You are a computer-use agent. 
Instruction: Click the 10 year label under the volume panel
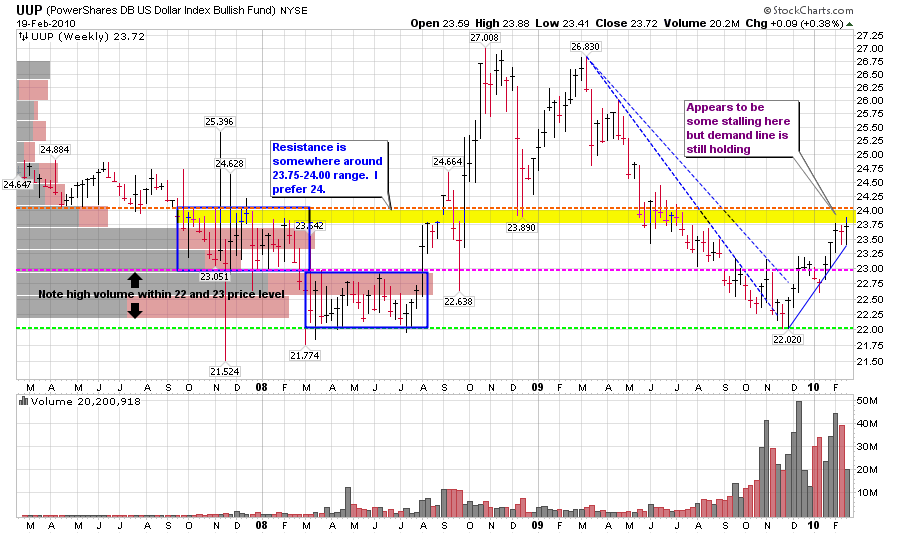[813, 525]
